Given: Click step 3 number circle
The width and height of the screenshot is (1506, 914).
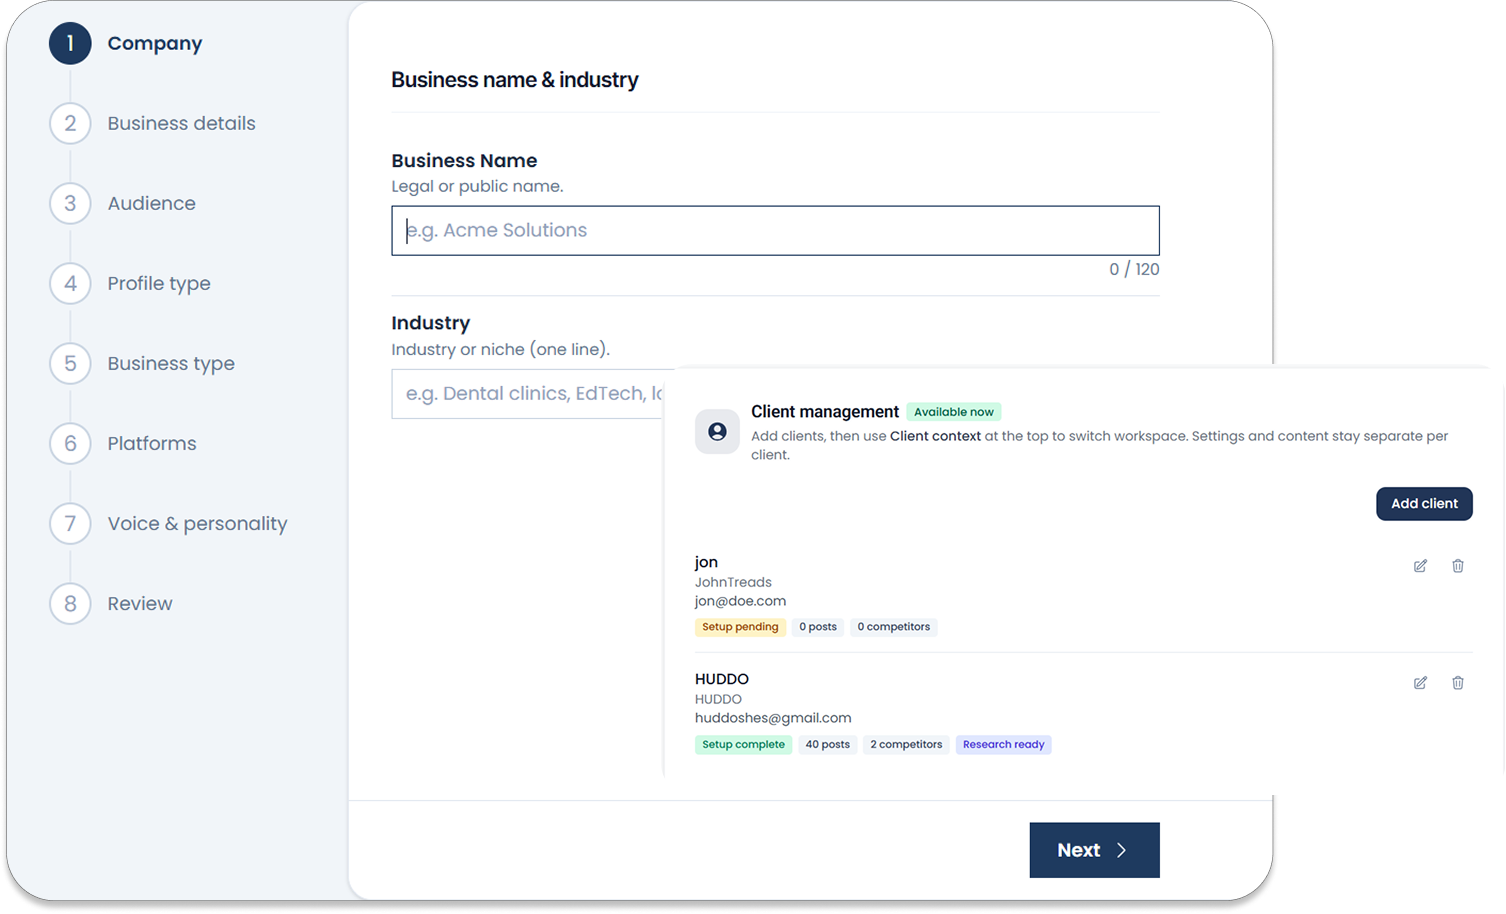Looking at the screenshot, I should (x=70, y=203).
